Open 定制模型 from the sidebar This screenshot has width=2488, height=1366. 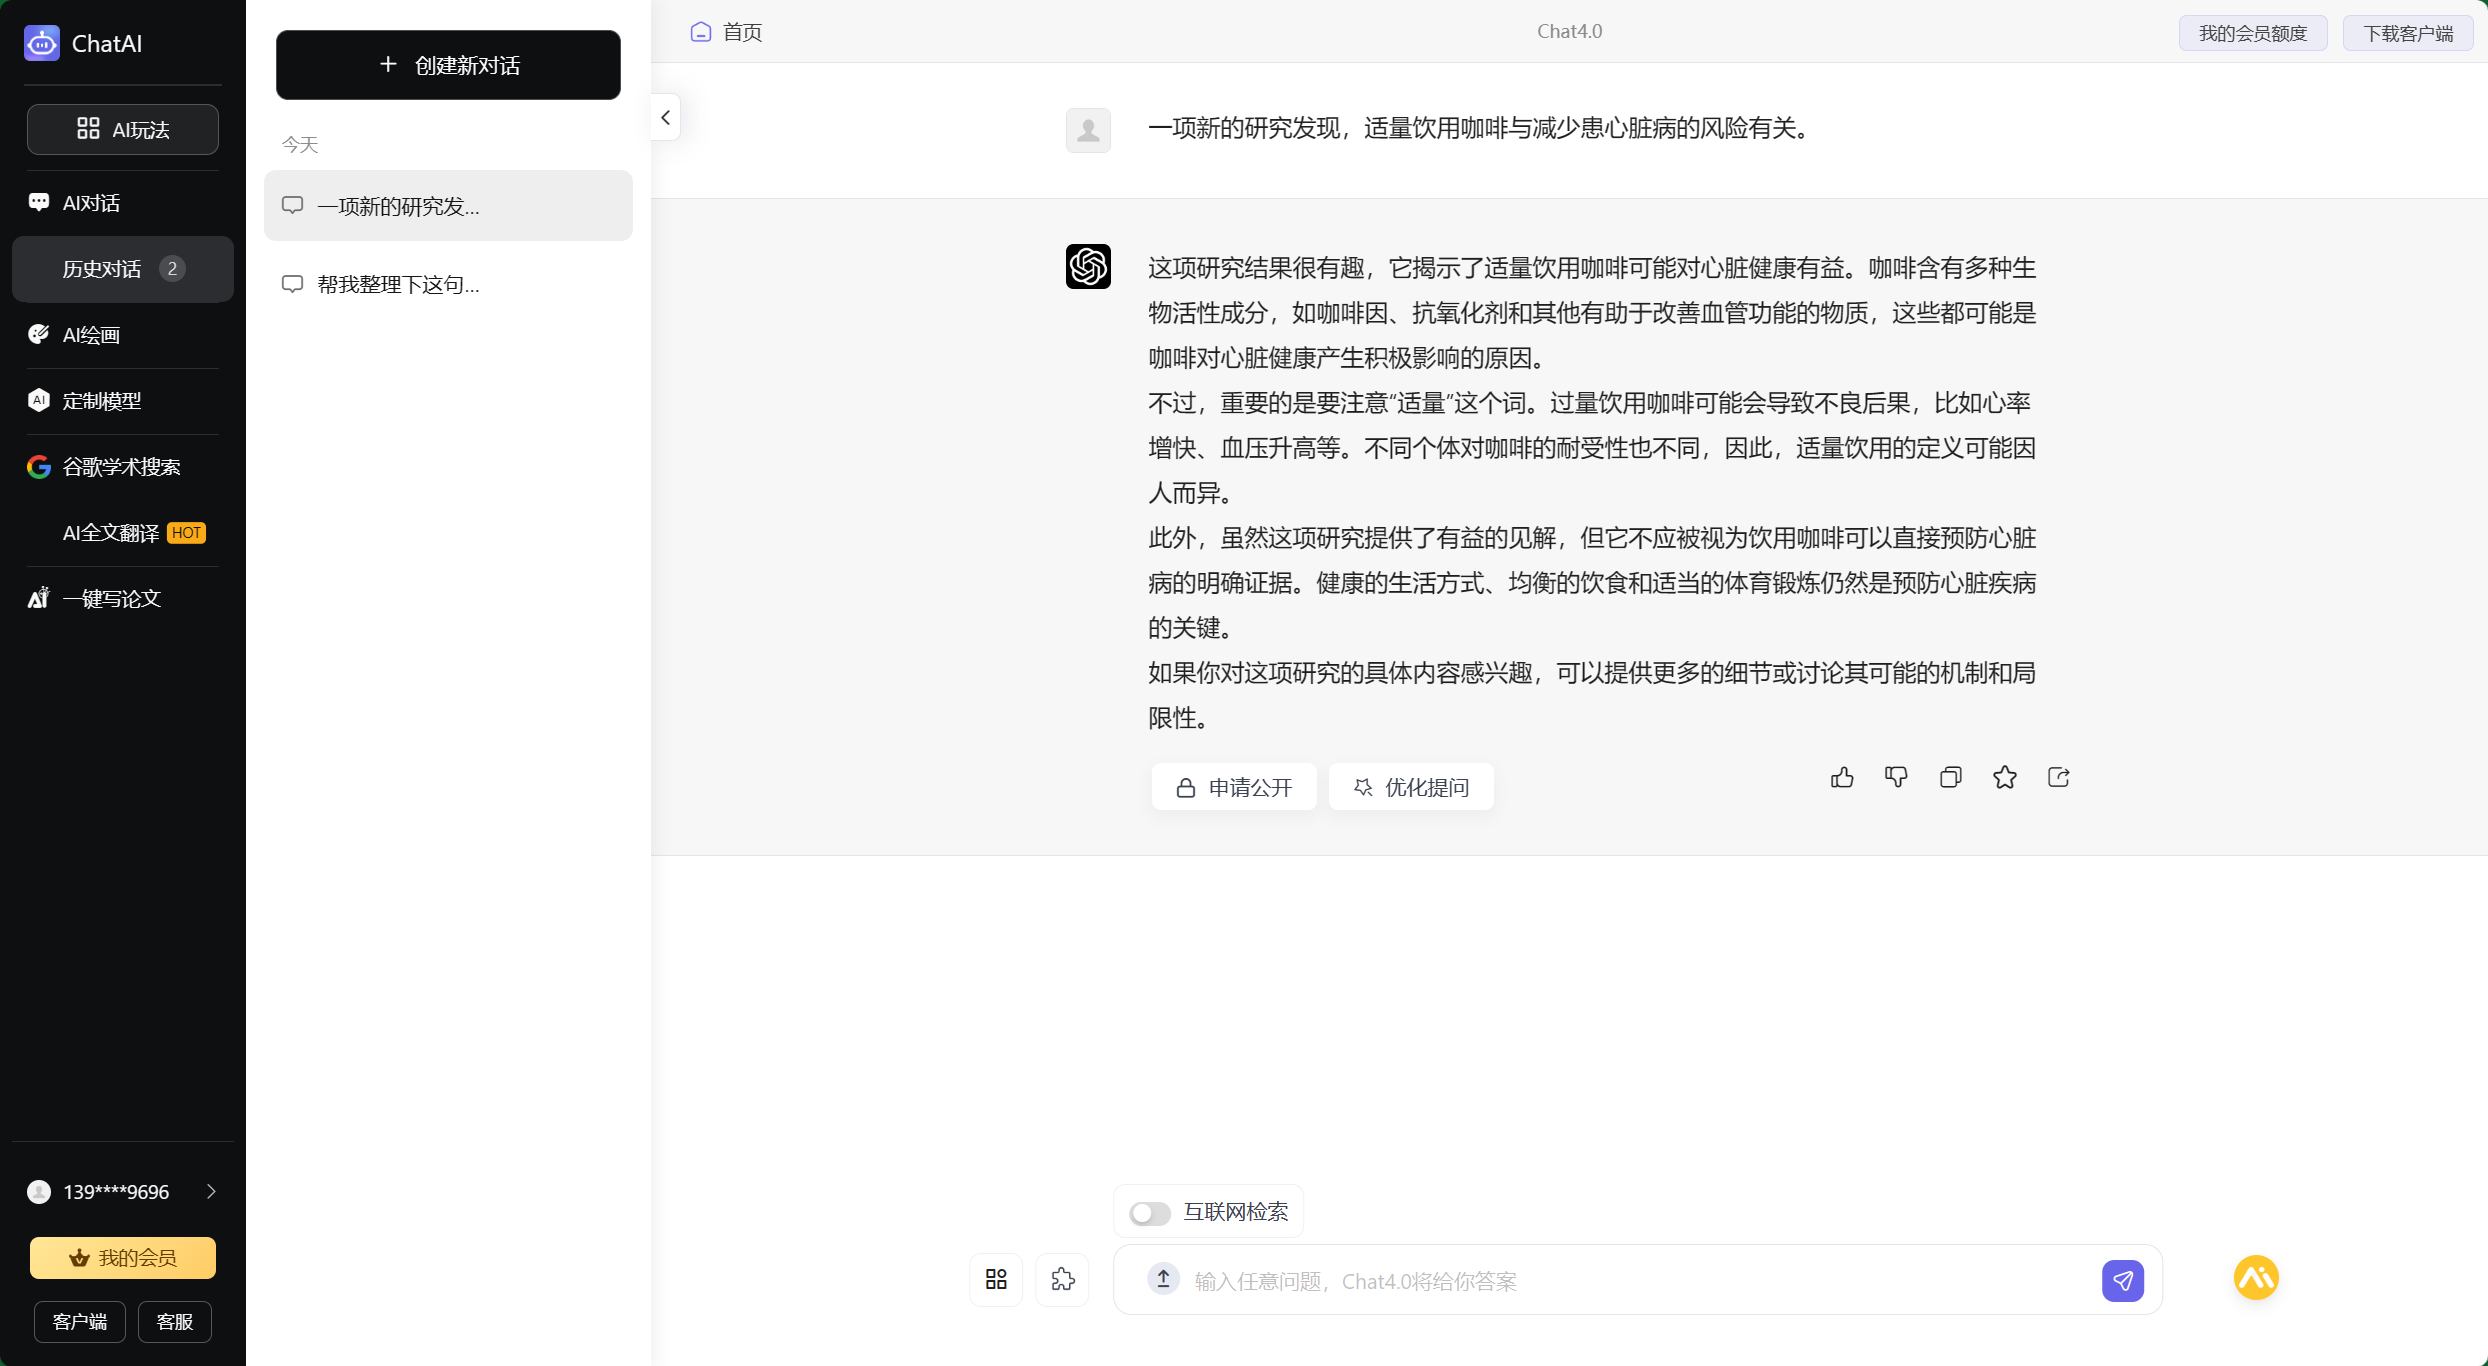[101, 400]
